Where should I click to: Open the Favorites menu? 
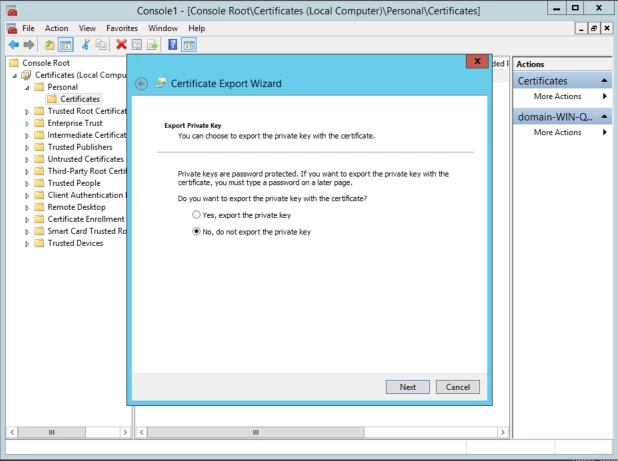[122, 28]
